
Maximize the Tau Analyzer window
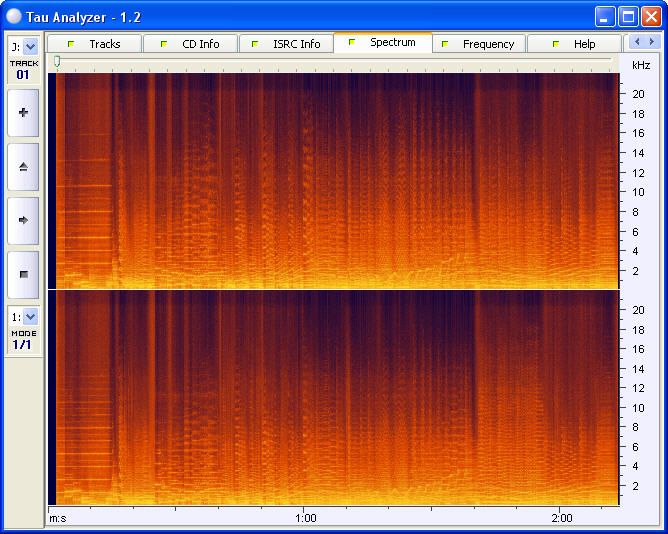coord(628,16)
